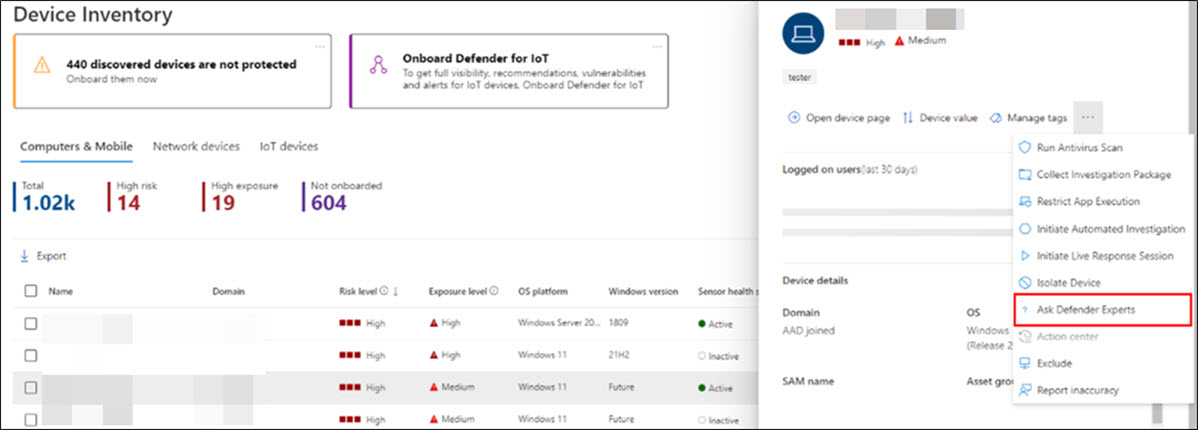This screenshot has height=430, width=1198.
Task: Click the tester tag chip
Action: tap(801, 77)
